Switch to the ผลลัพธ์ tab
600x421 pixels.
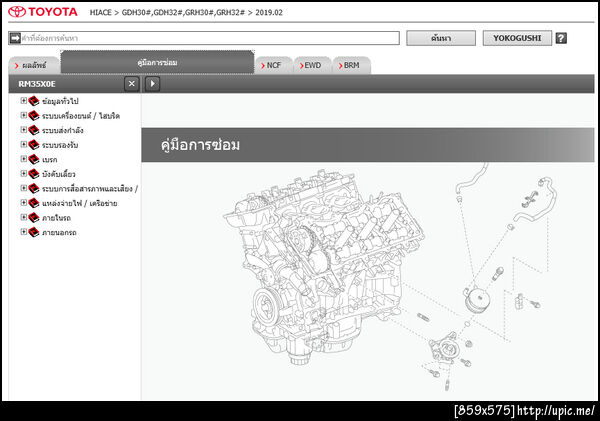(x=34, y=65)
